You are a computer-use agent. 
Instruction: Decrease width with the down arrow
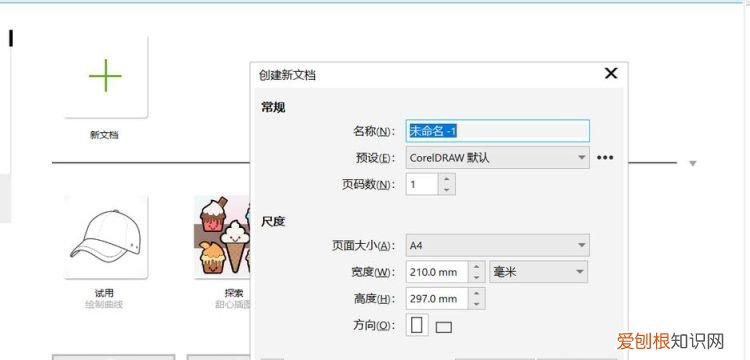(476, 278)
